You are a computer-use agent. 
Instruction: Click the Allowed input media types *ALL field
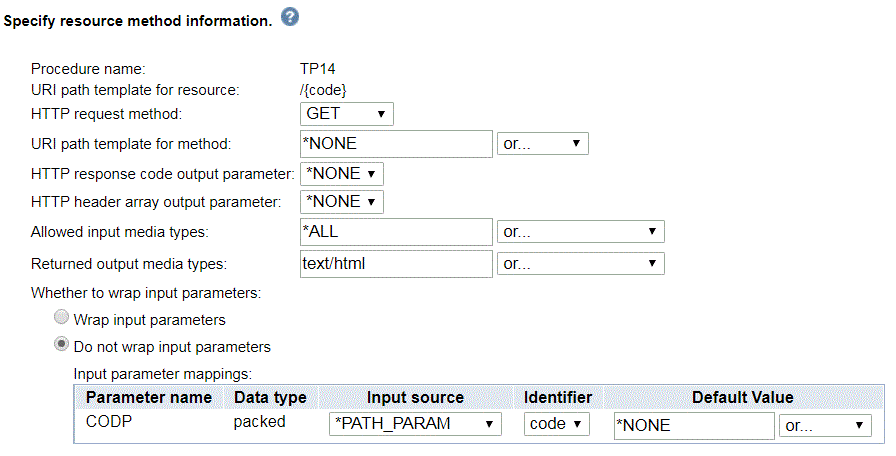[x=396, y=232]
